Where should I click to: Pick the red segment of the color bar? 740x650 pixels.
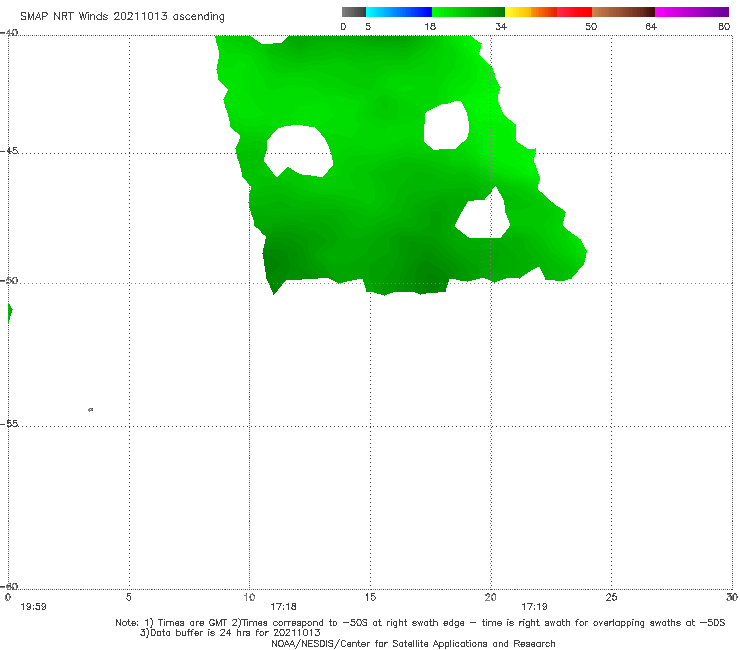click(x=574, y=12)
